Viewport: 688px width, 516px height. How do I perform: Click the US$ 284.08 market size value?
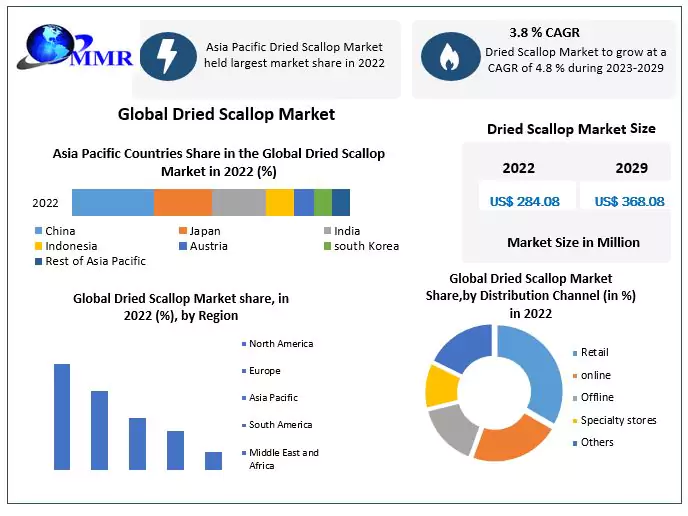(524, 201)
